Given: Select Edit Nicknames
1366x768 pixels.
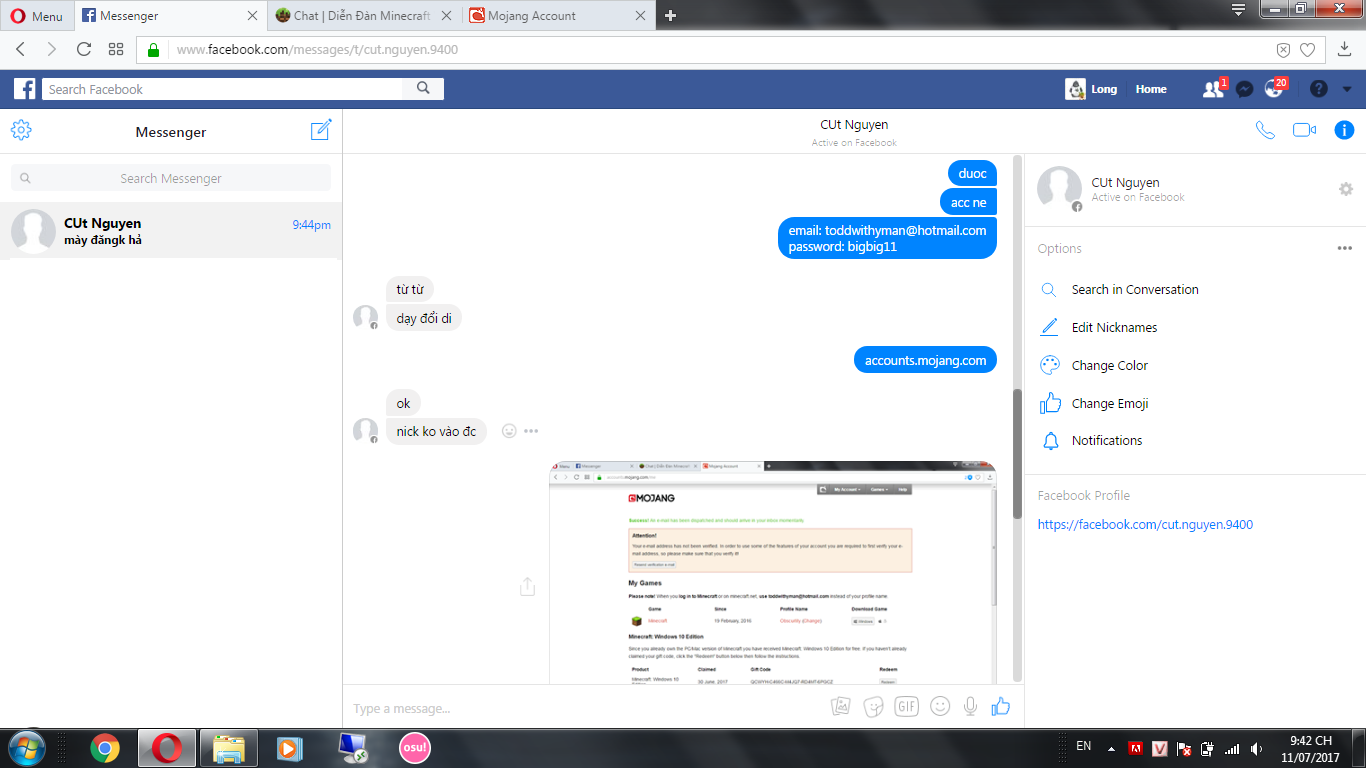Looking at the screenshot, I should pos(1115,327).
